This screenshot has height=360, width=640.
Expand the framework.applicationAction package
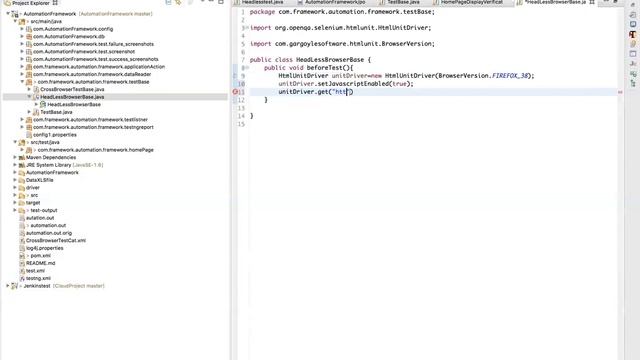click(x=22, y=67)
